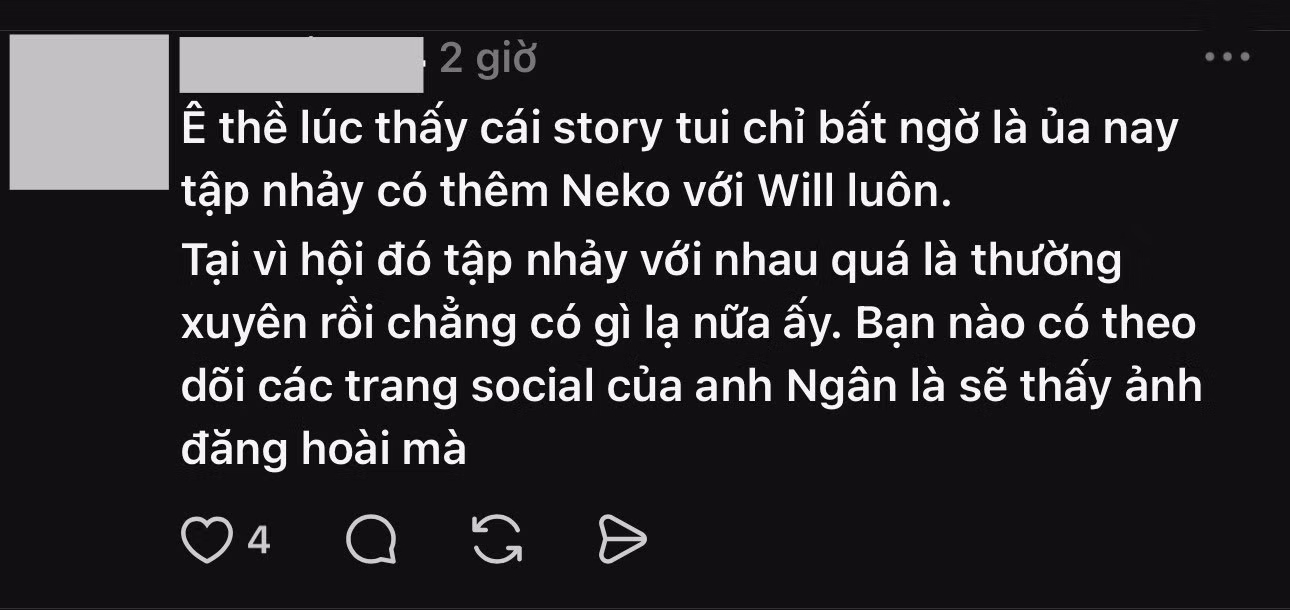View likes by clicking the count 4
The width and height of the screenshot is (1290, 610).
(259, 541)
